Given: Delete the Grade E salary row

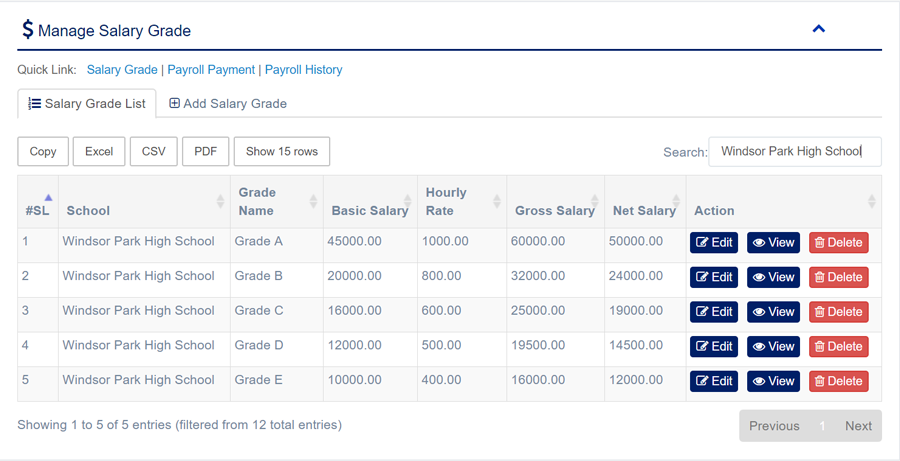Looking at the screenshot, I should click(x=838, y=381).
